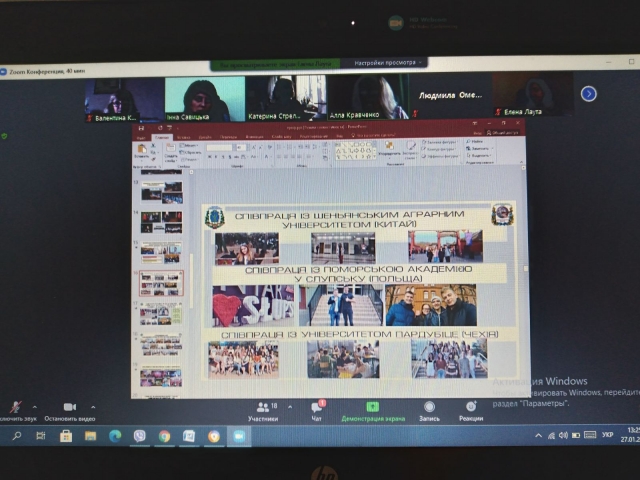Switch to the Design ribbon tab
Image resolution: width=640 pixels, height=480 pixels.
click(205, 138)
